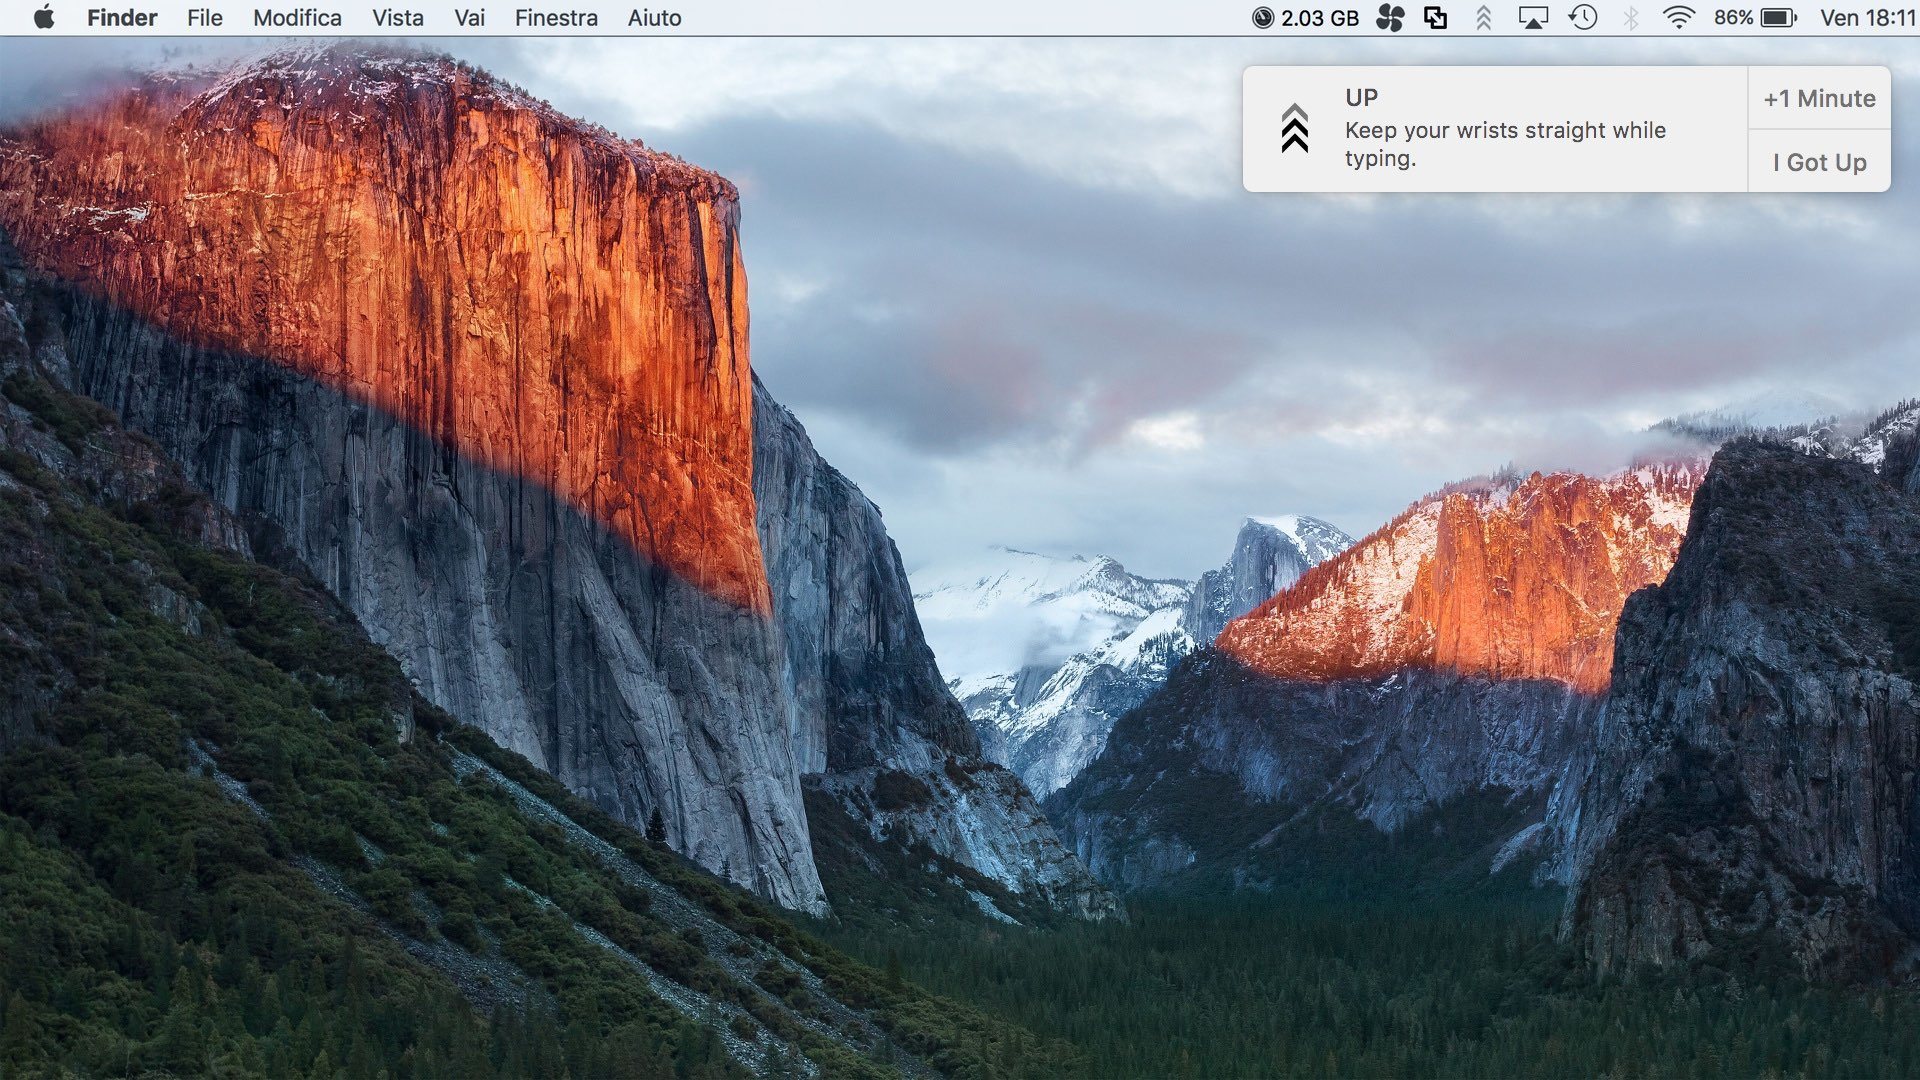The height and width of the screenshot is (1080, 1920).
Task: Click the +1 Minute notification button
Action: click(x=1819, y=98)
